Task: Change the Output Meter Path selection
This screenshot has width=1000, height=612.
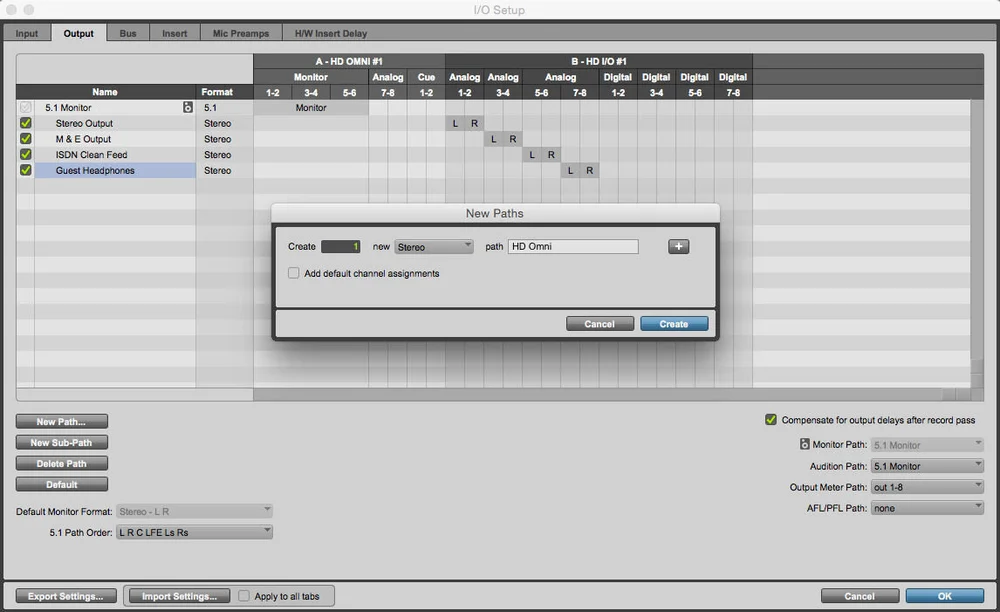Action: click(x=927, y=487)
